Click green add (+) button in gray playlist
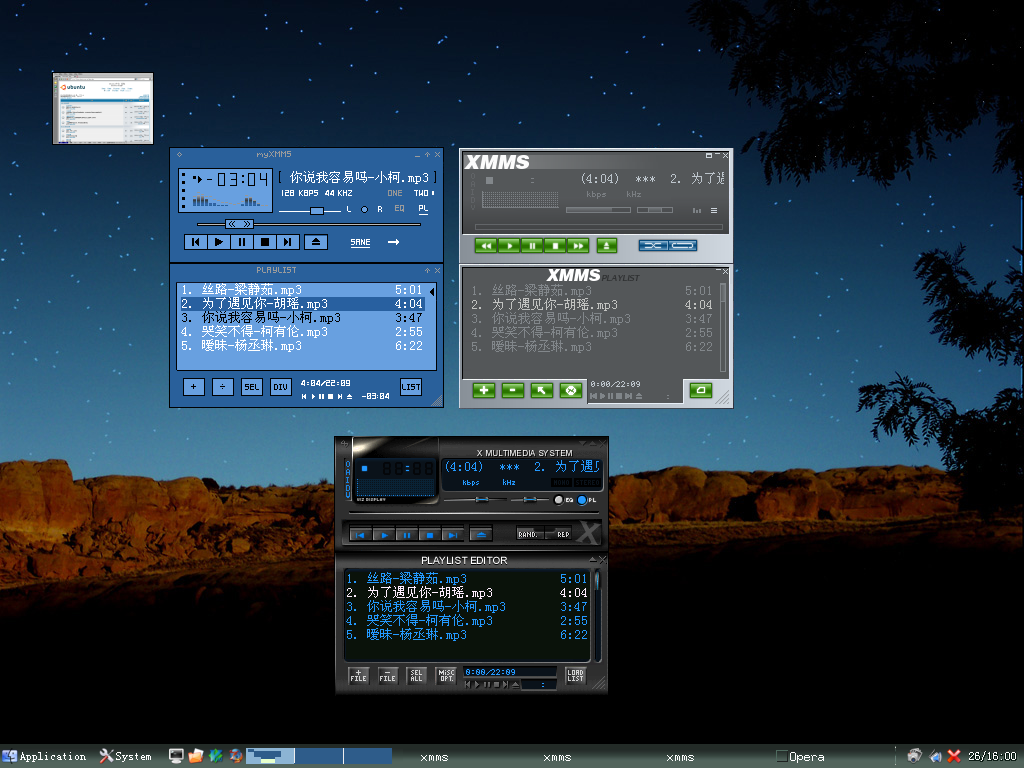Image resolution: width=1024 pixels, height=768 pixels. 484,391
